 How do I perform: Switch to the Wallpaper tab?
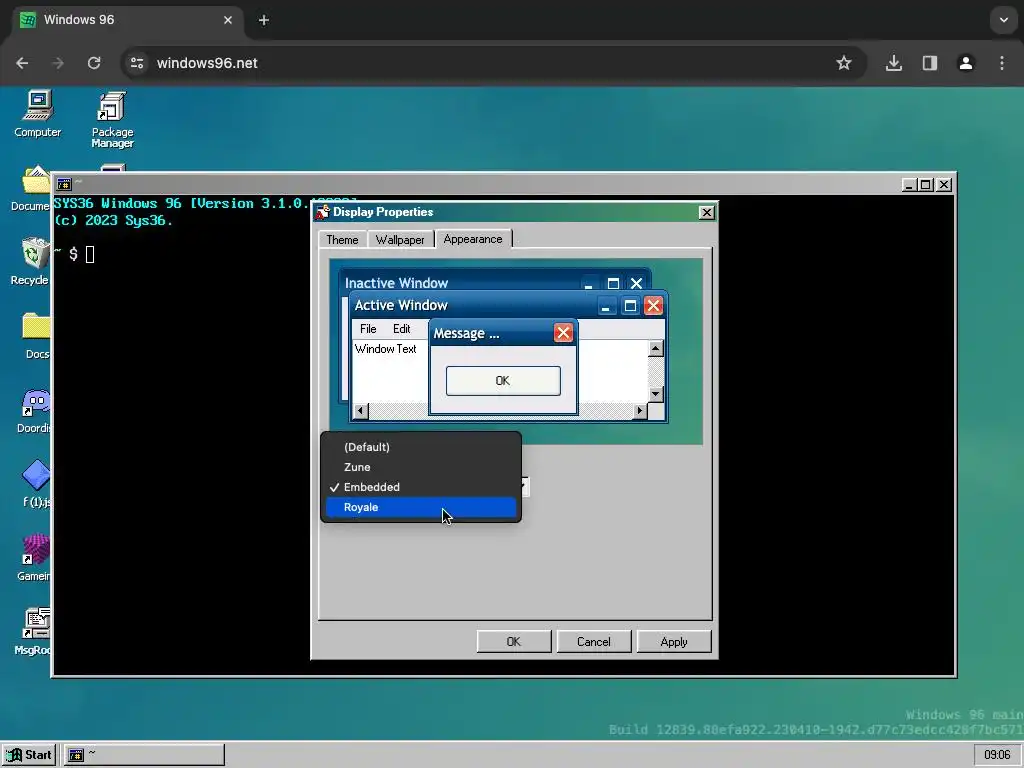point(400,240)
